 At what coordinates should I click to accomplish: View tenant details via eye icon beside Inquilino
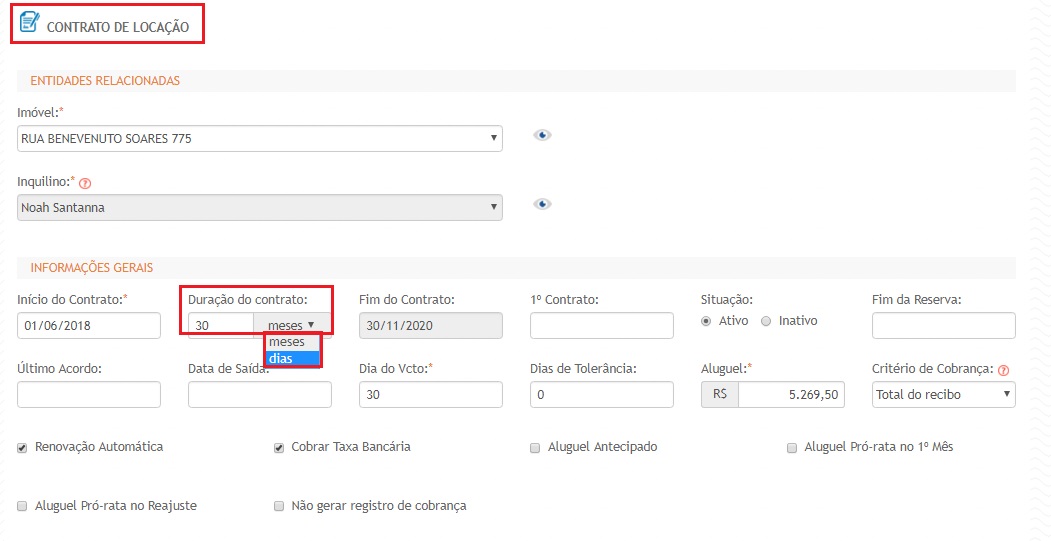click(x=542, y=204)
